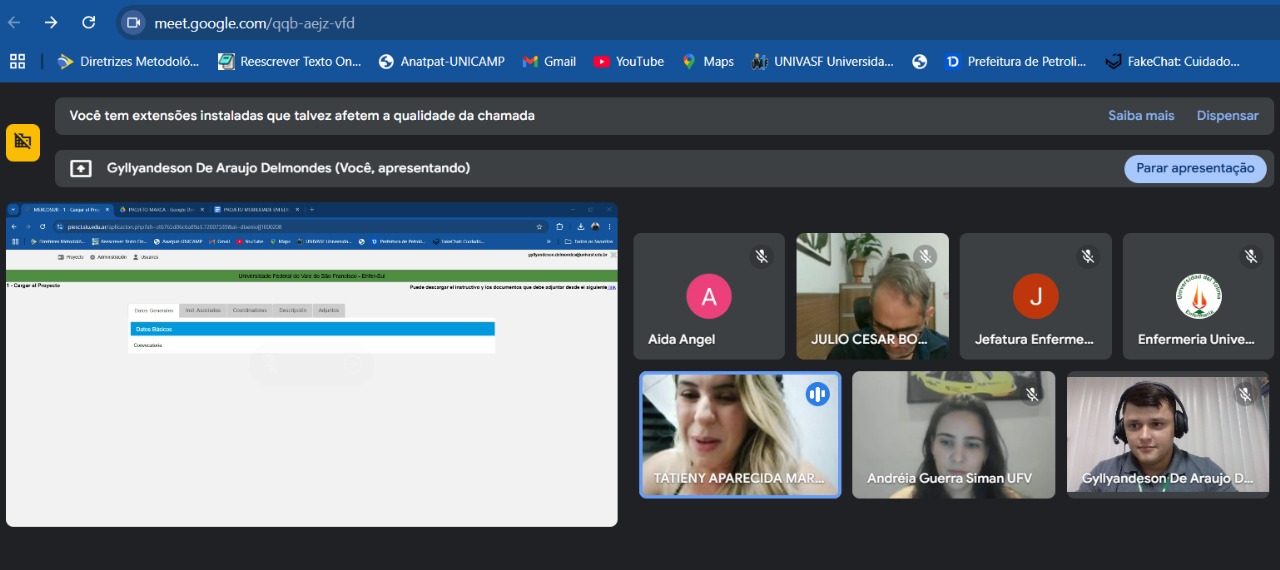
Task: Click the Parar apresentação button
Action: [1194, 168]
